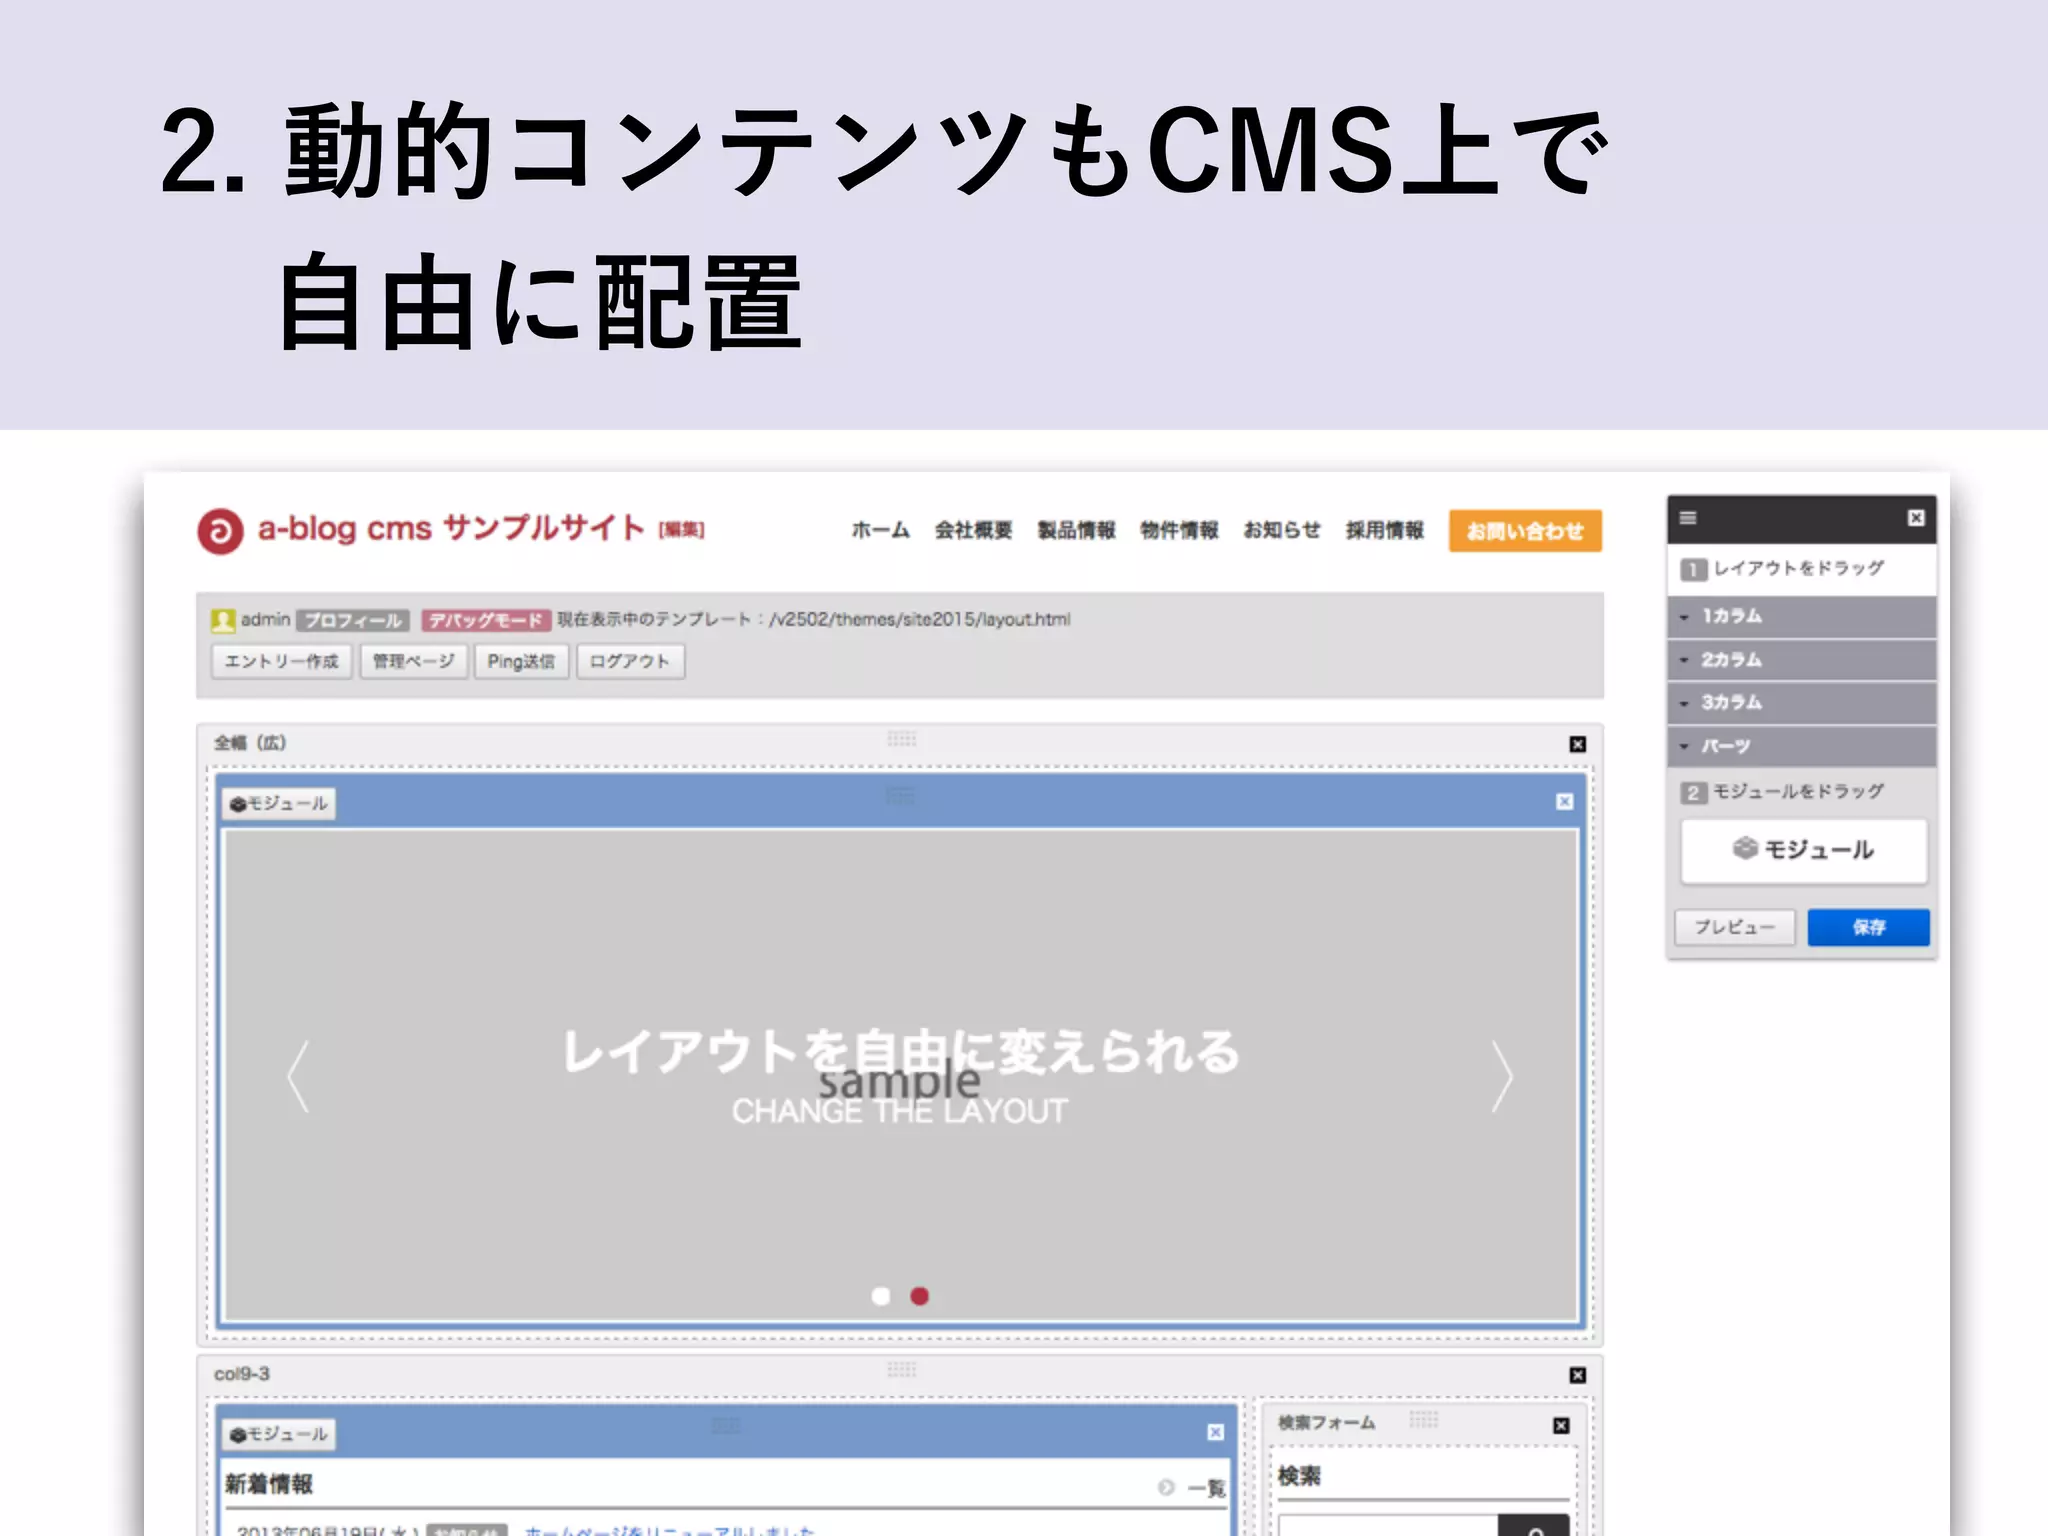Close the layout side panel
Image resolution: width=2048 pixels, height=1536 pixels.
tap(1916, 518)
